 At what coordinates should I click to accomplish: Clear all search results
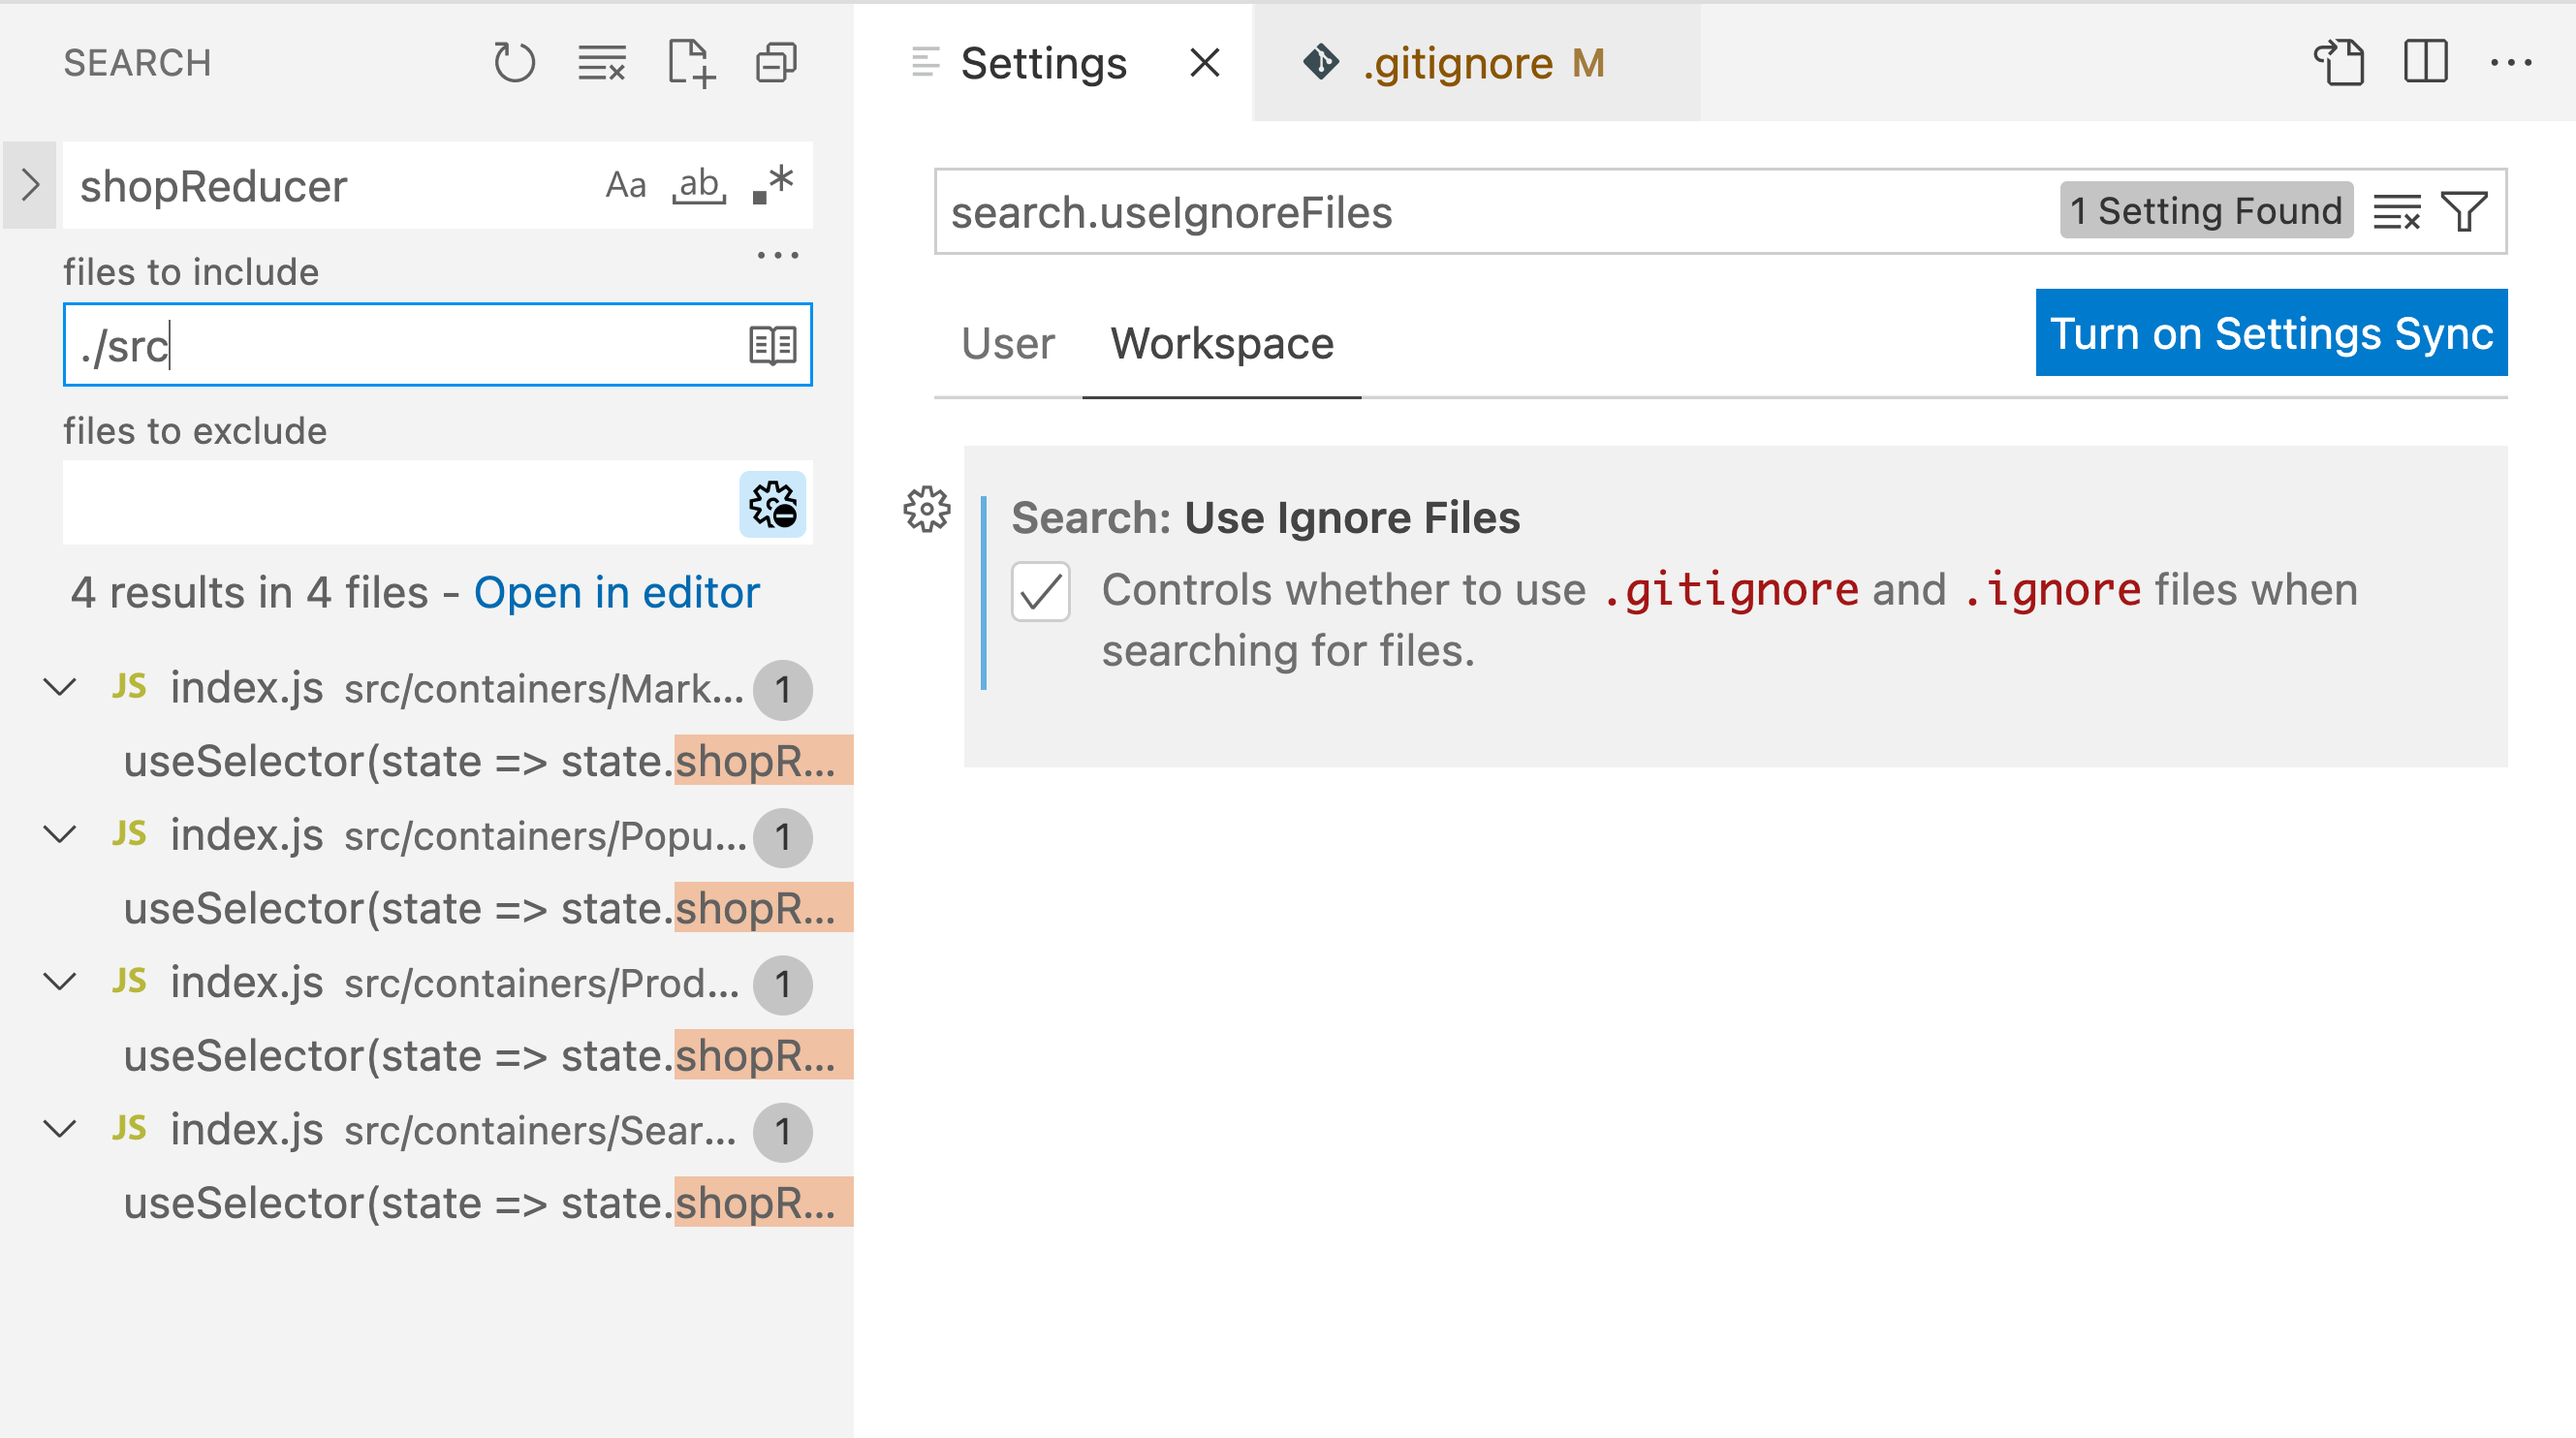pyautogui.click(x=600, y=62)
